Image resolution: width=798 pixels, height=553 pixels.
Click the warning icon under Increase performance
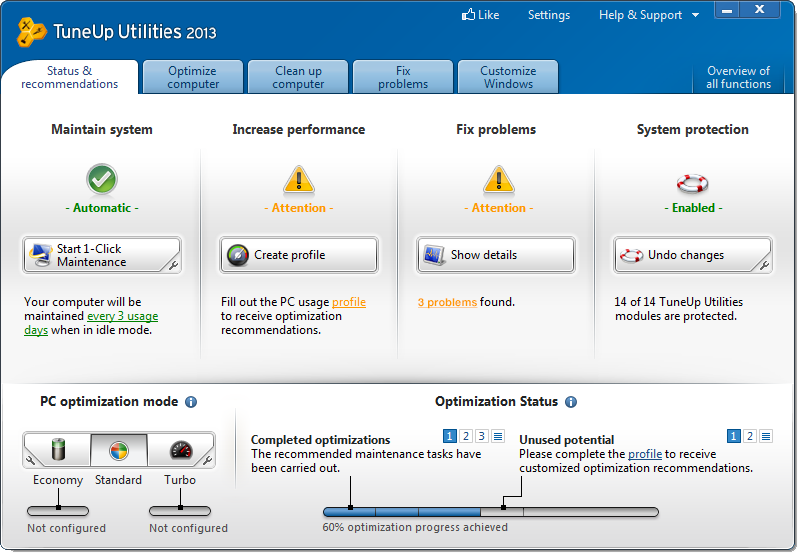tap(299, 180)
